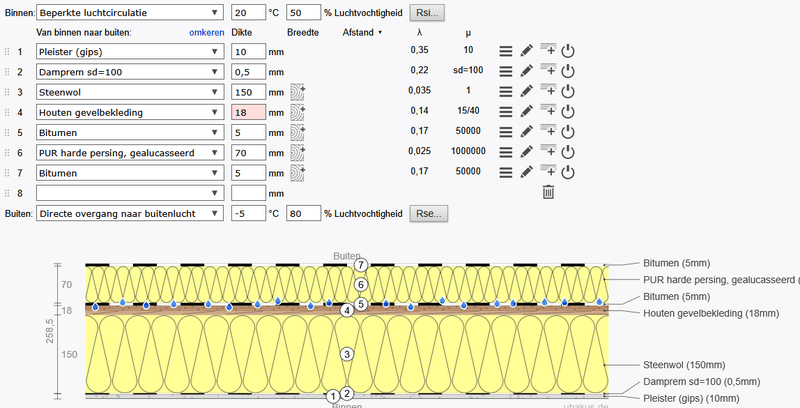Open the menu icon for PUR harde persing layer
800x408 pixels.
(x=506, y=152)
